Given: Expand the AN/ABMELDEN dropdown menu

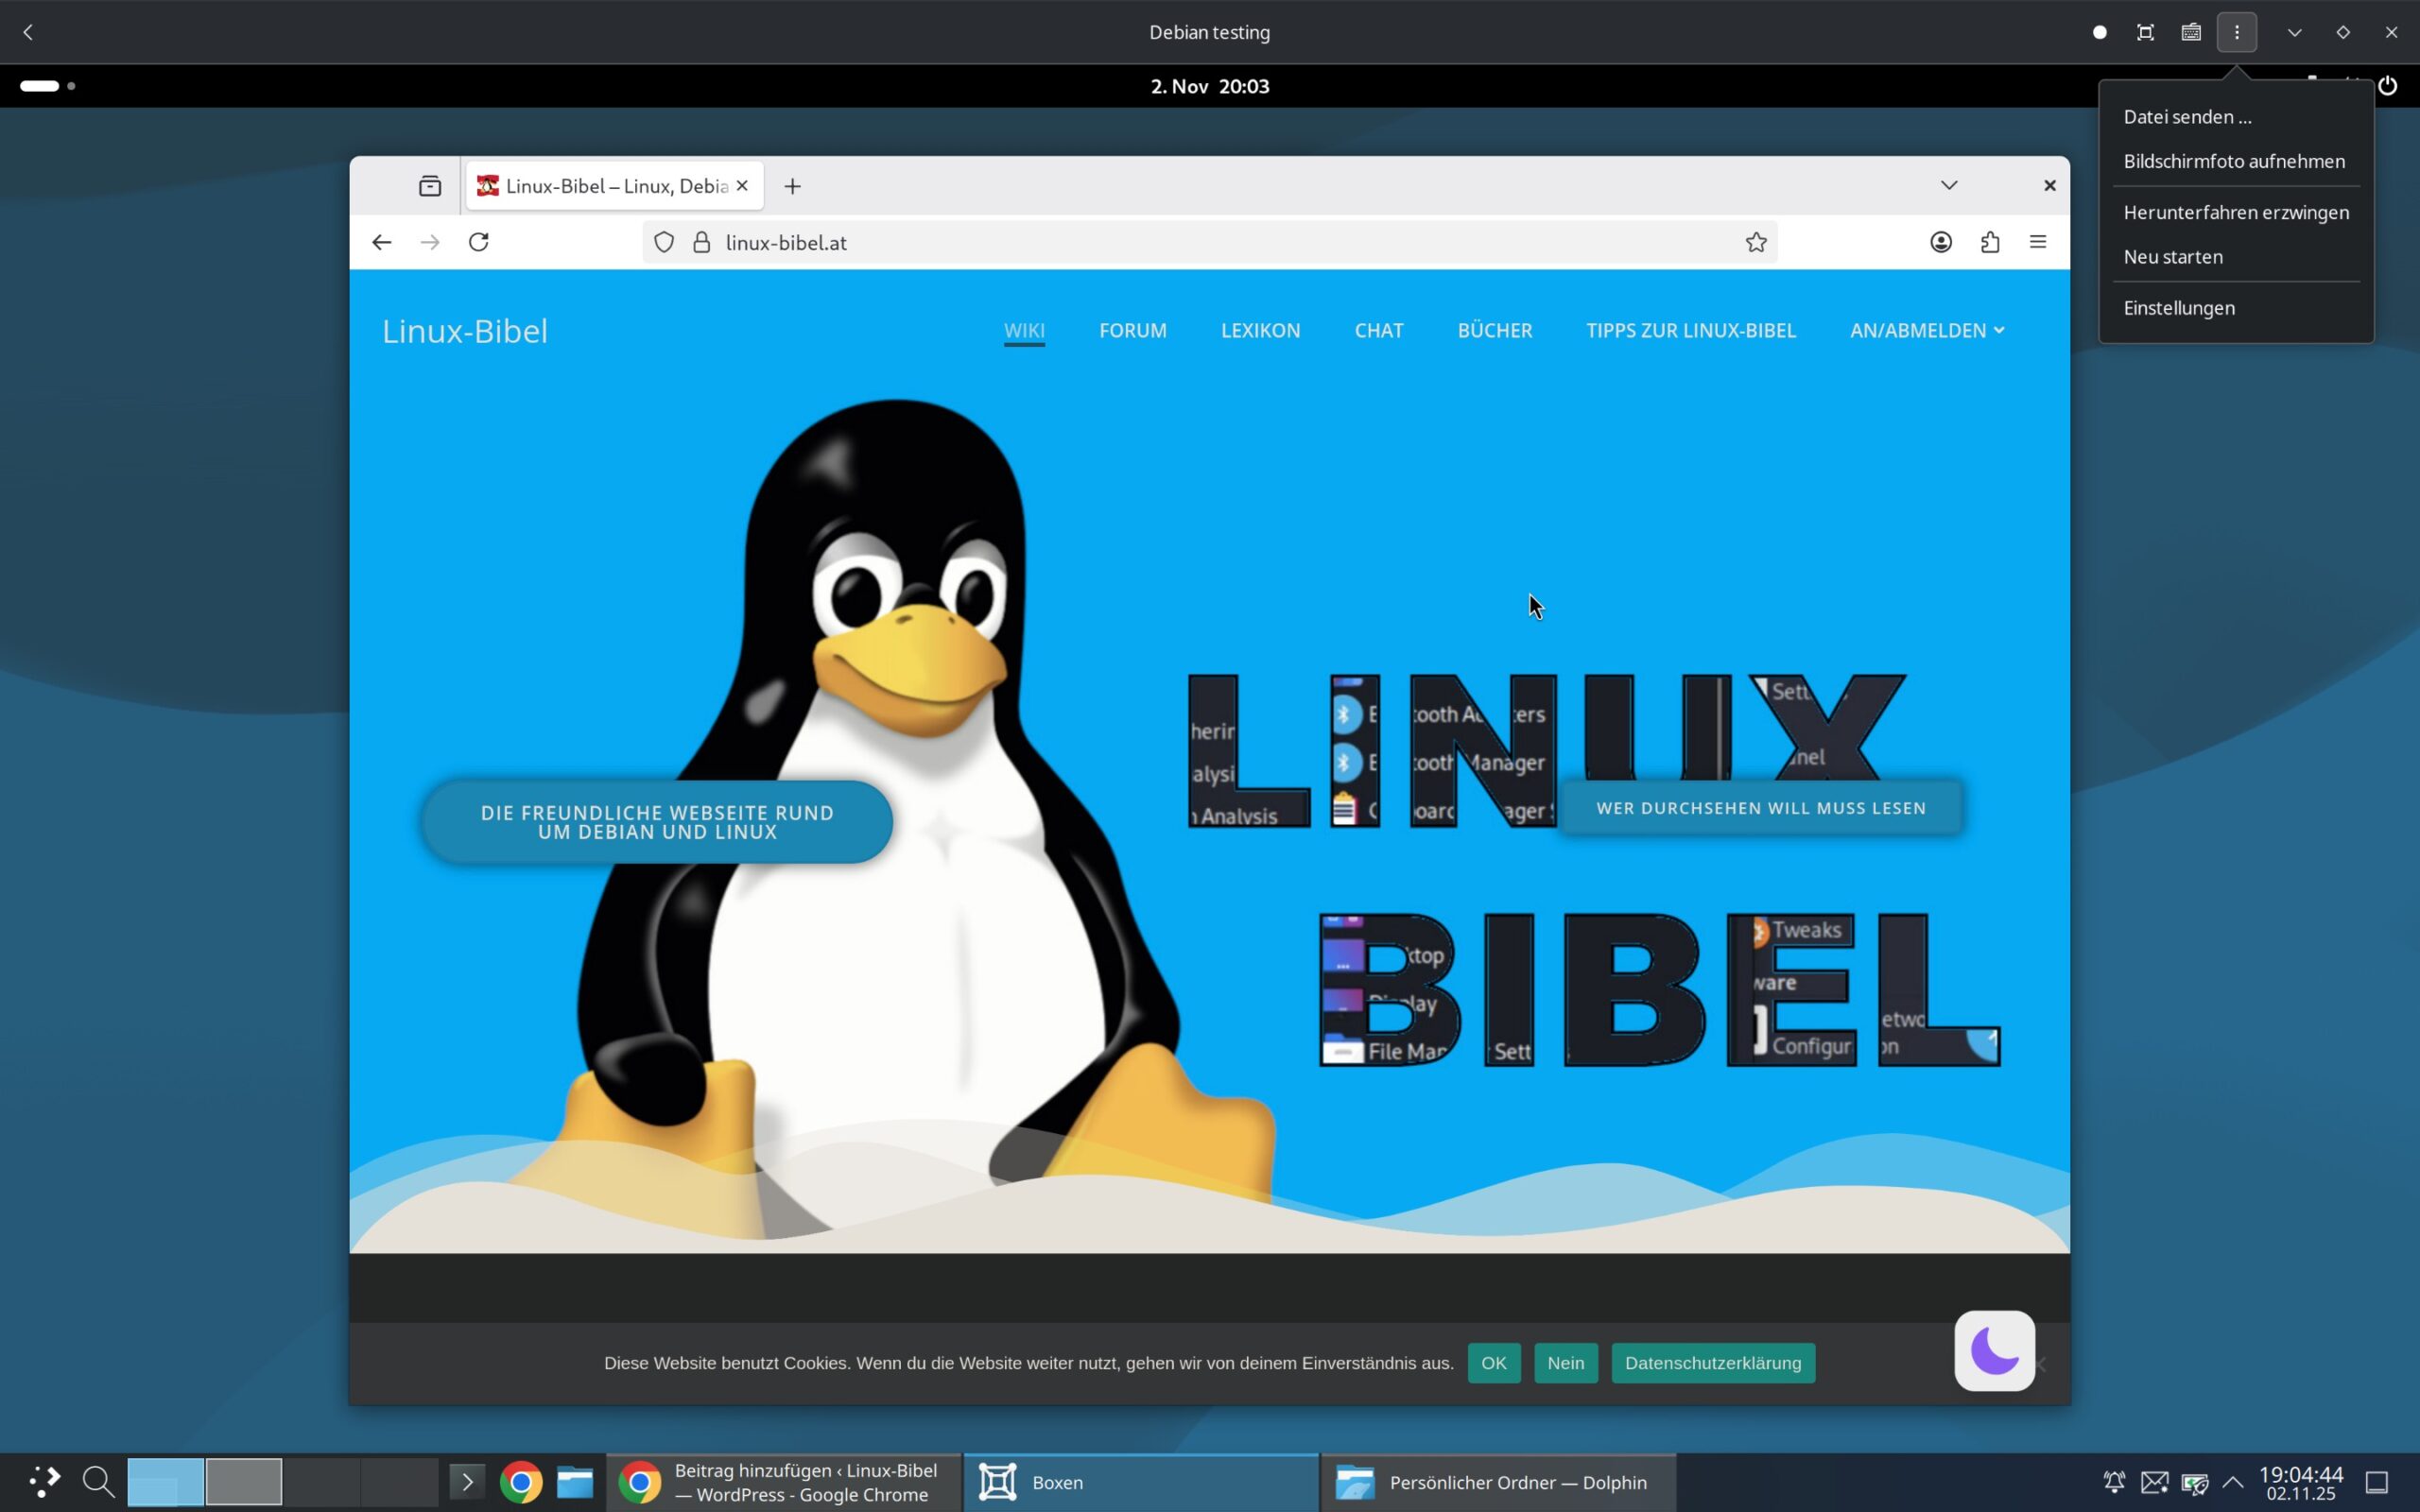Looking at the screenshot, I should (1926, 330).
